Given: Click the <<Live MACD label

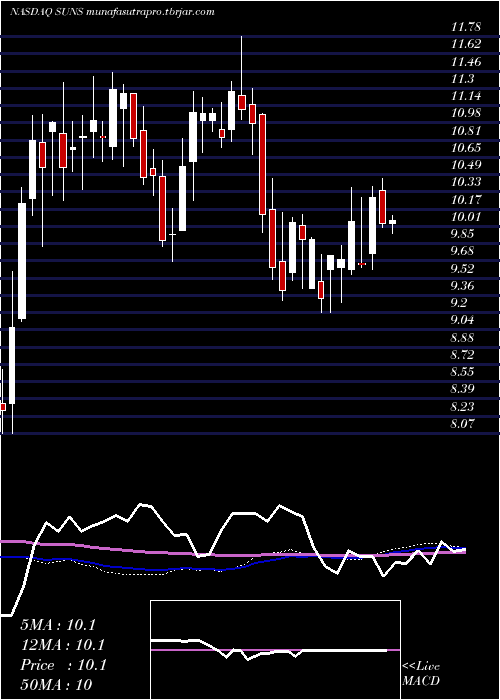Looking at the screenshot, I should [x=421, y=674].
